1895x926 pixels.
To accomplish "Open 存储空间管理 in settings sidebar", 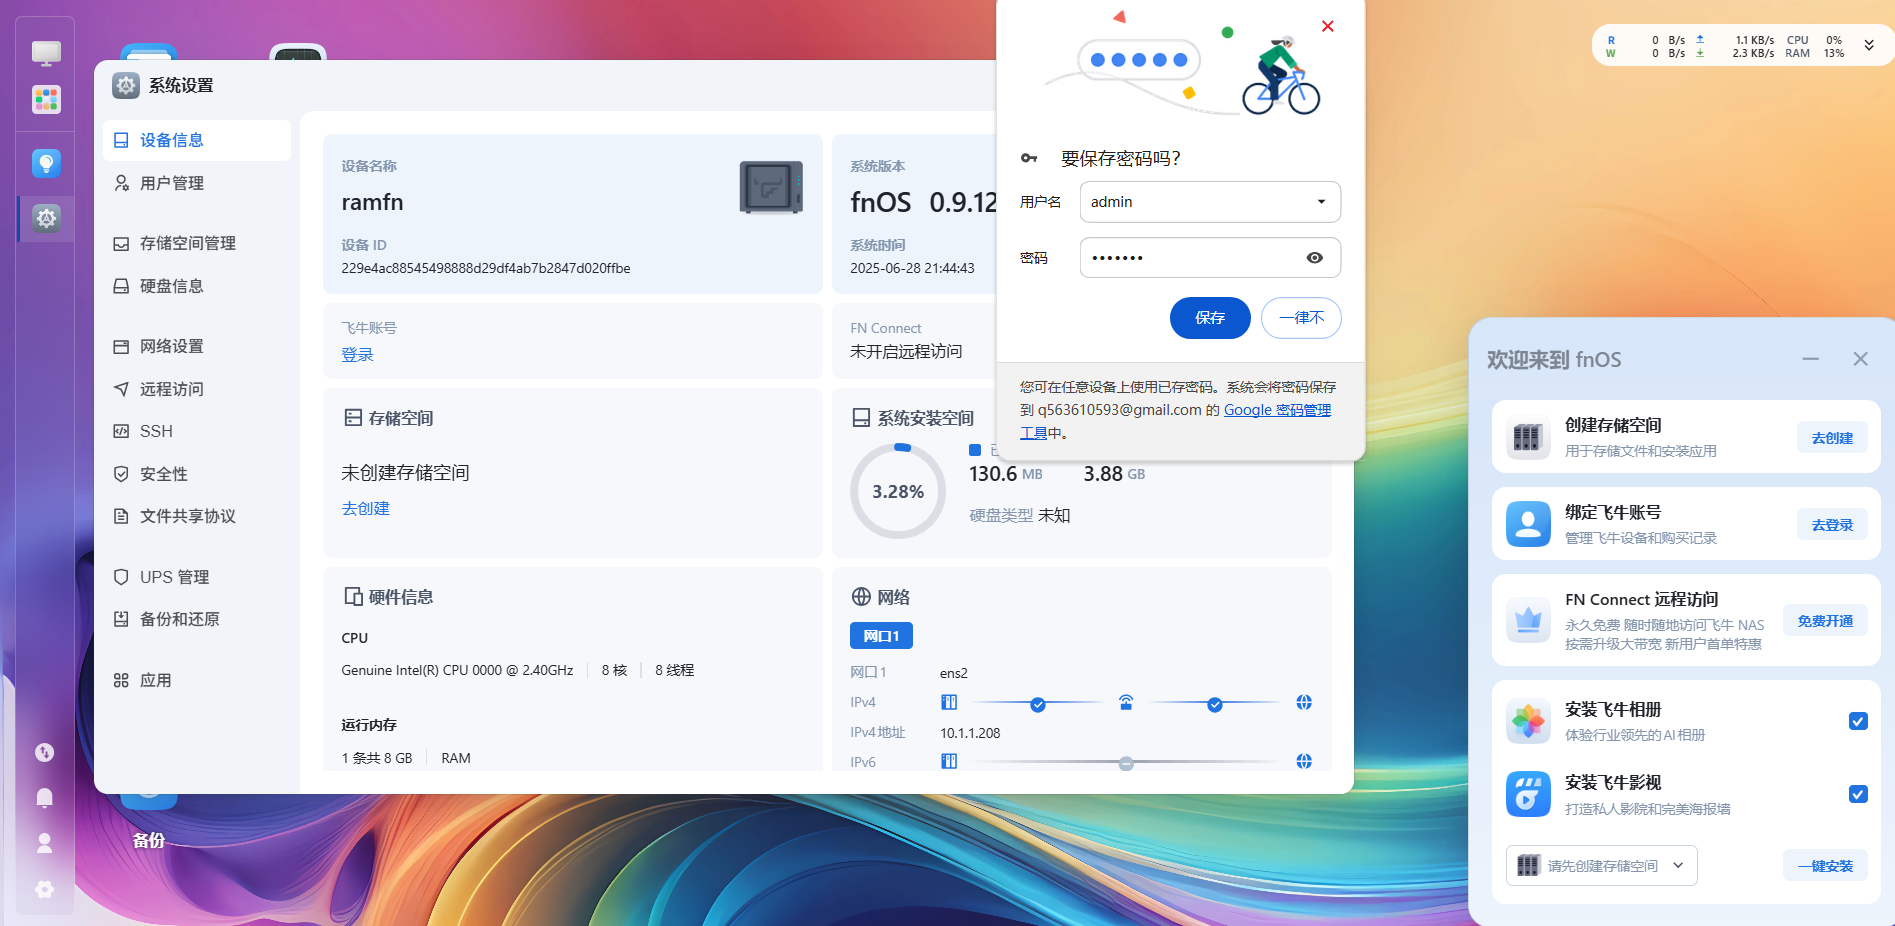I will [197, 243].
